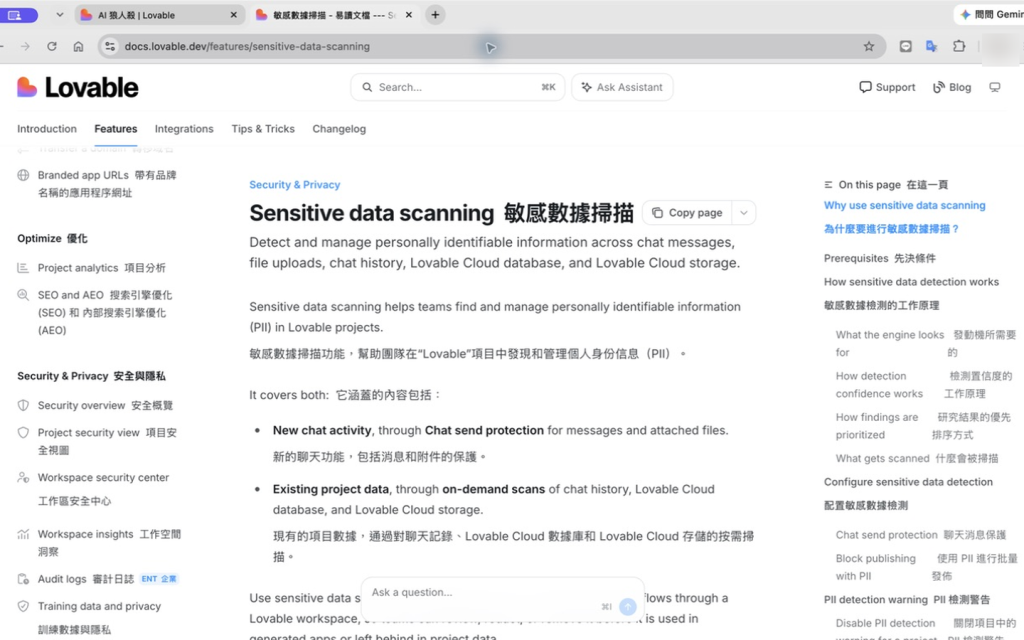The image size is (1024, 640).
Task: Open Project security view sidebar item
Action: coord(98,441)
